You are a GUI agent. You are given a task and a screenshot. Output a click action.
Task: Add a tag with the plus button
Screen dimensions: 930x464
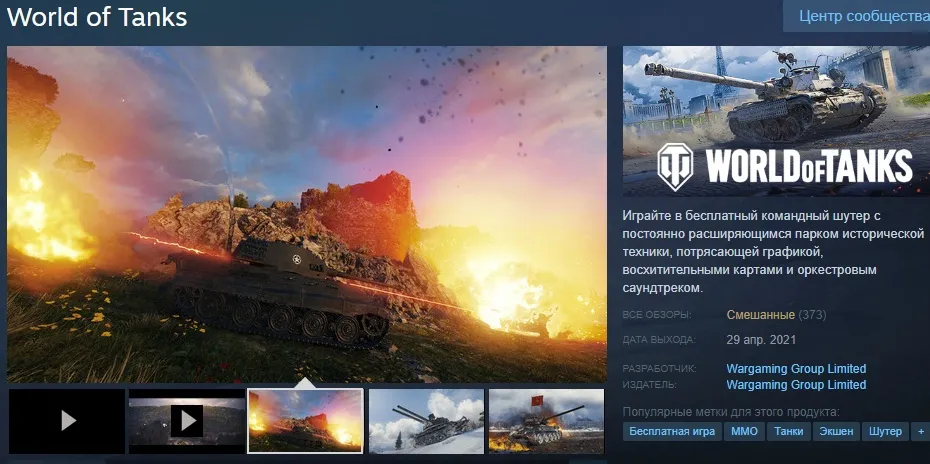click(921, 431)
